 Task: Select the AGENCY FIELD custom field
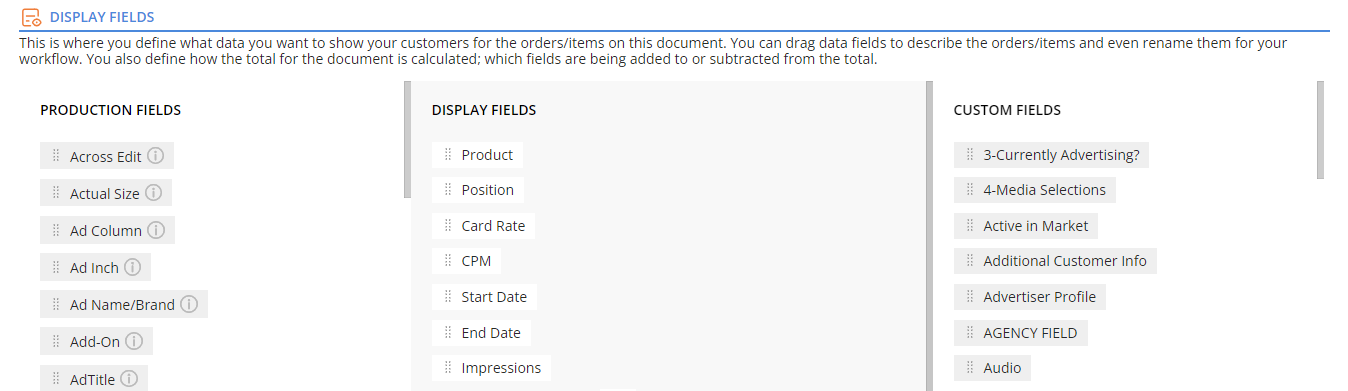[1021, 333]
